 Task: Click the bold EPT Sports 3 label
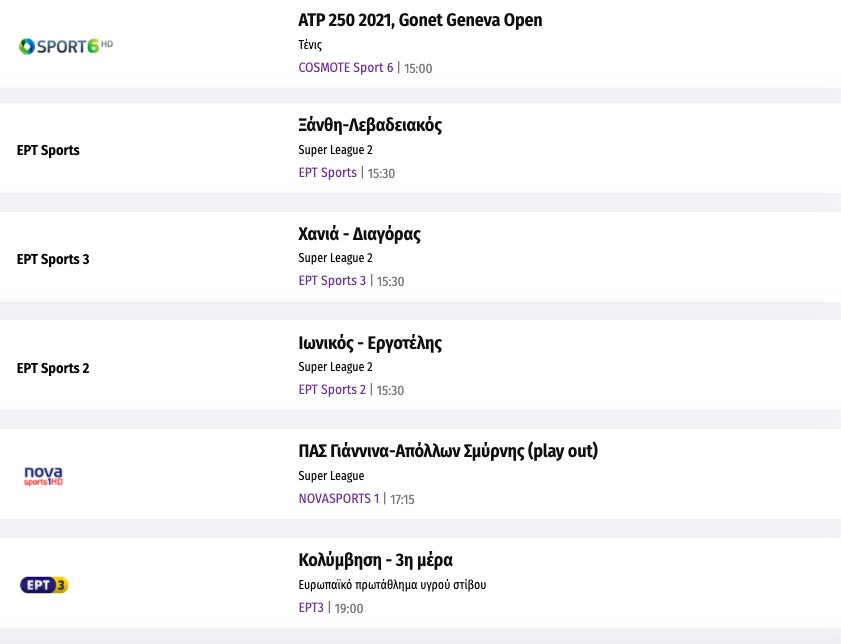click(53, 260)
